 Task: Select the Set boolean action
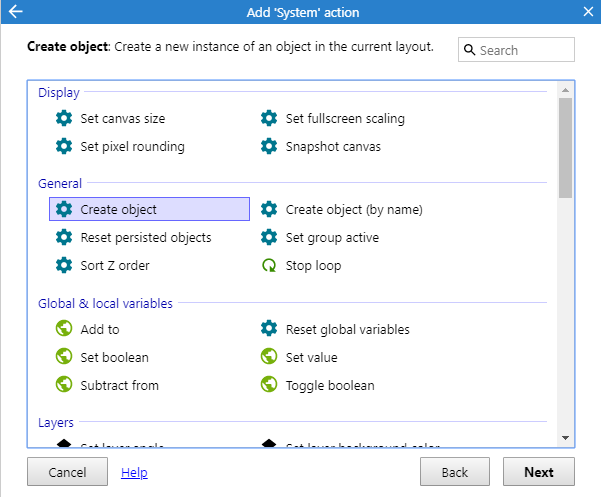114,358
